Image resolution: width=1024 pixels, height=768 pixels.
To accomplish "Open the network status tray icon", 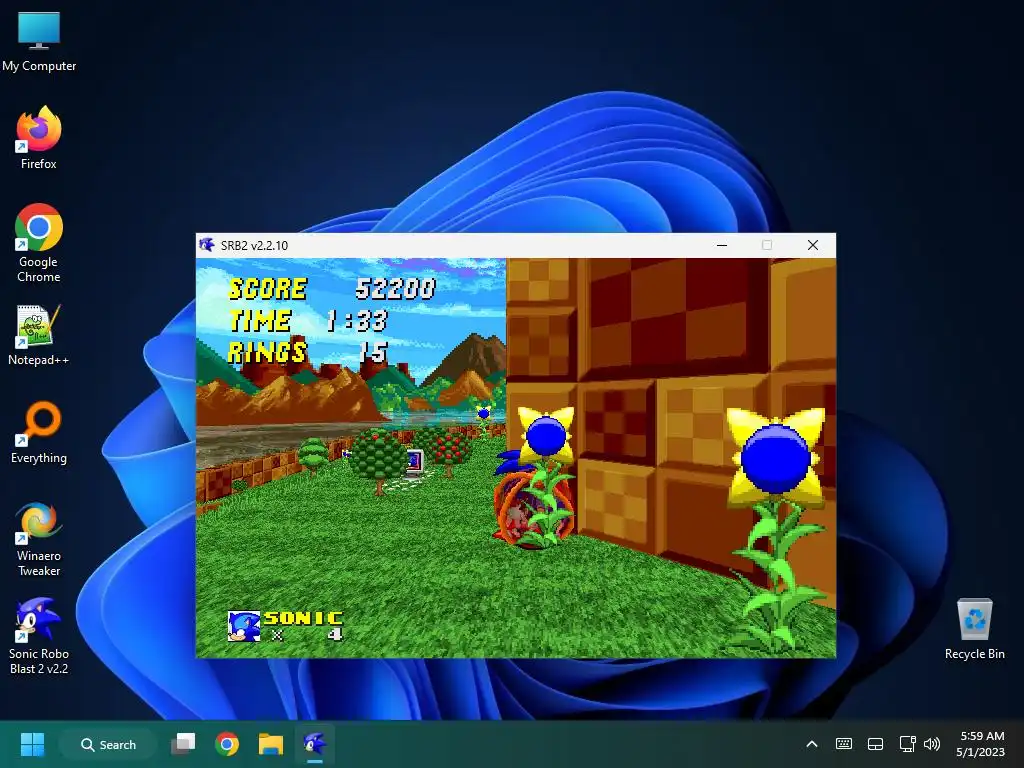I will 907,744.
